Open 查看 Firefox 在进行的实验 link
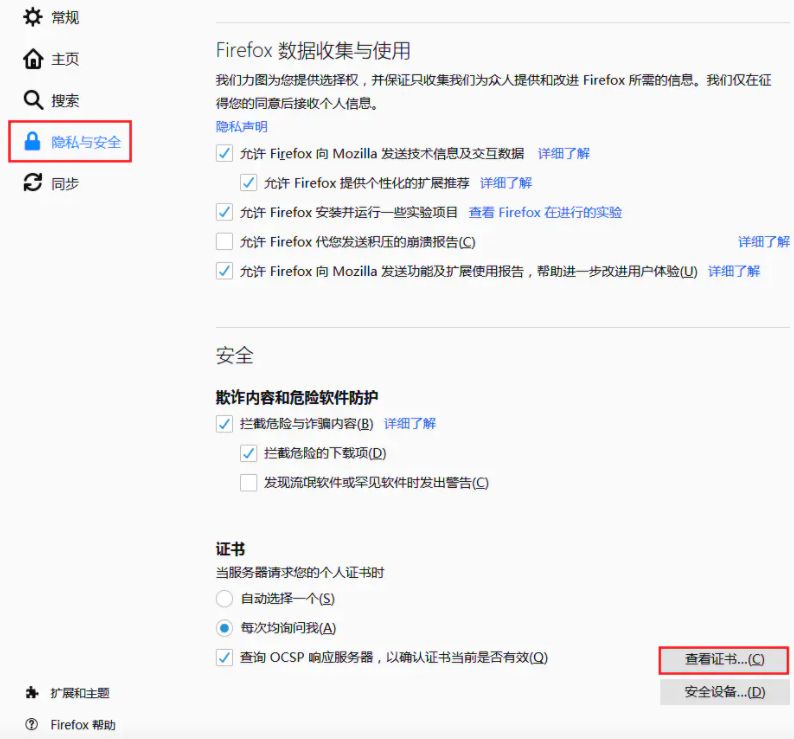The width and height of the screenshot is (794, 739). (545, 212)
